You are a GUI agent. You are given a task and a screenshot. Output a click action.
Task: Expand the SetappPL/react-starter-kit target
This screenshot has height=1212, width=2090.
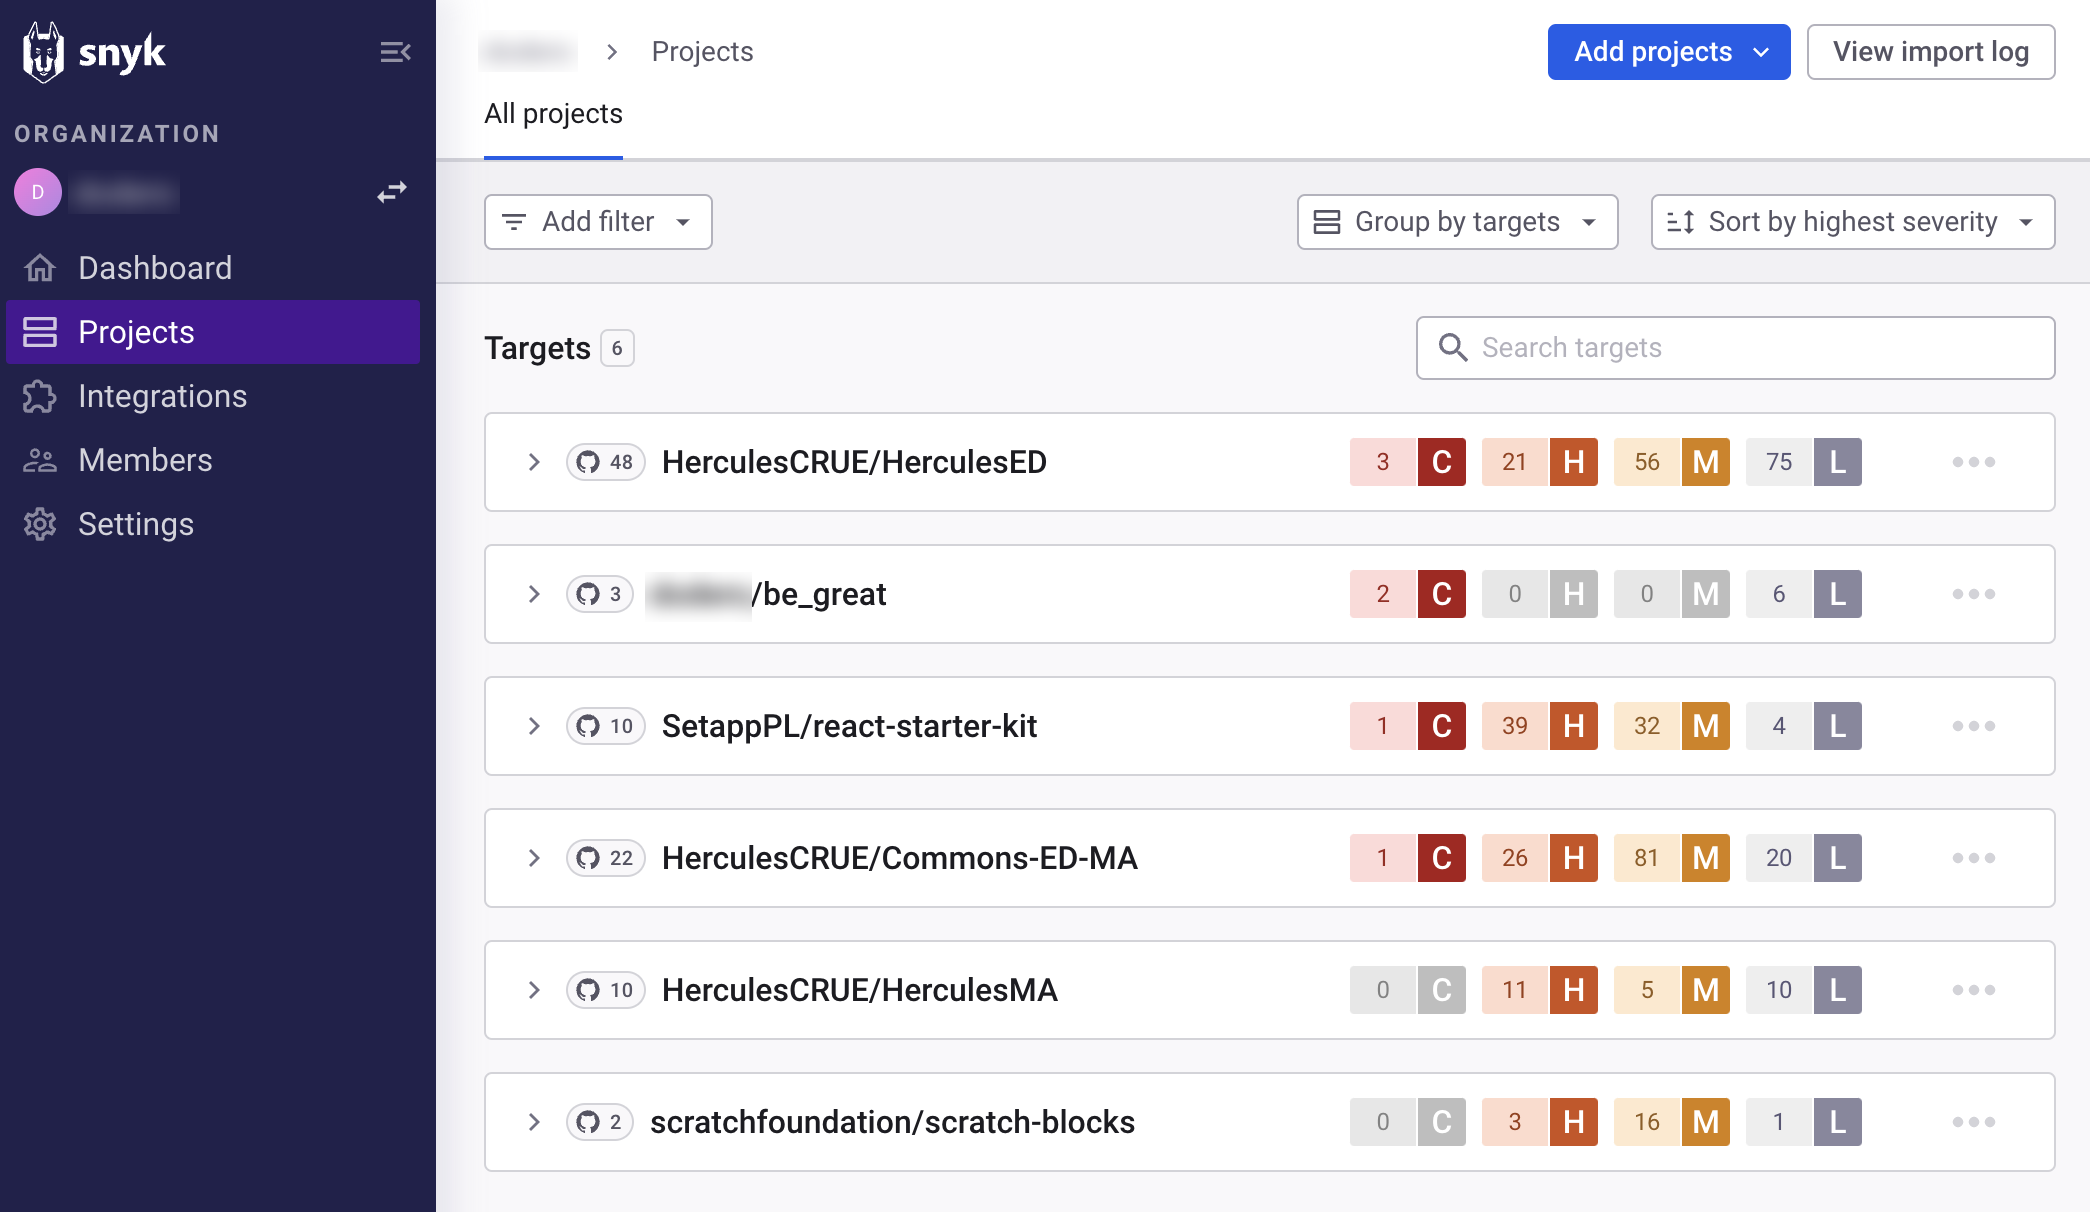[x=534, y=726]
